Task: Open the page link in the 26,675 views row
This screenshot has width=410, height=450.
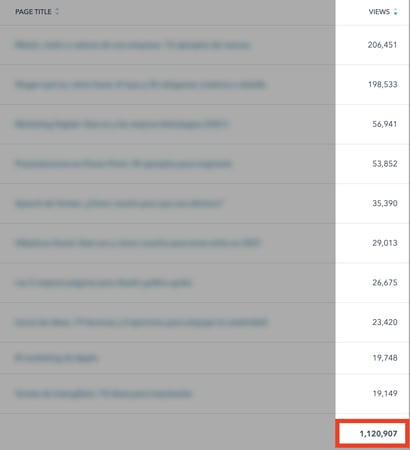Action: tap(103, 283)
